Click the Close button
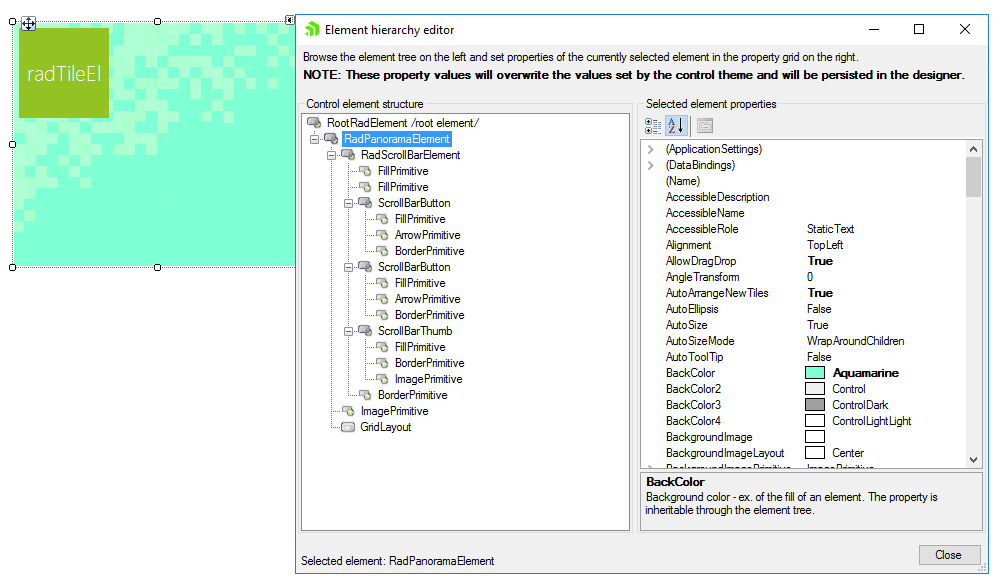The height and width of the screenshot is (585, 1000). click(948, 555)
